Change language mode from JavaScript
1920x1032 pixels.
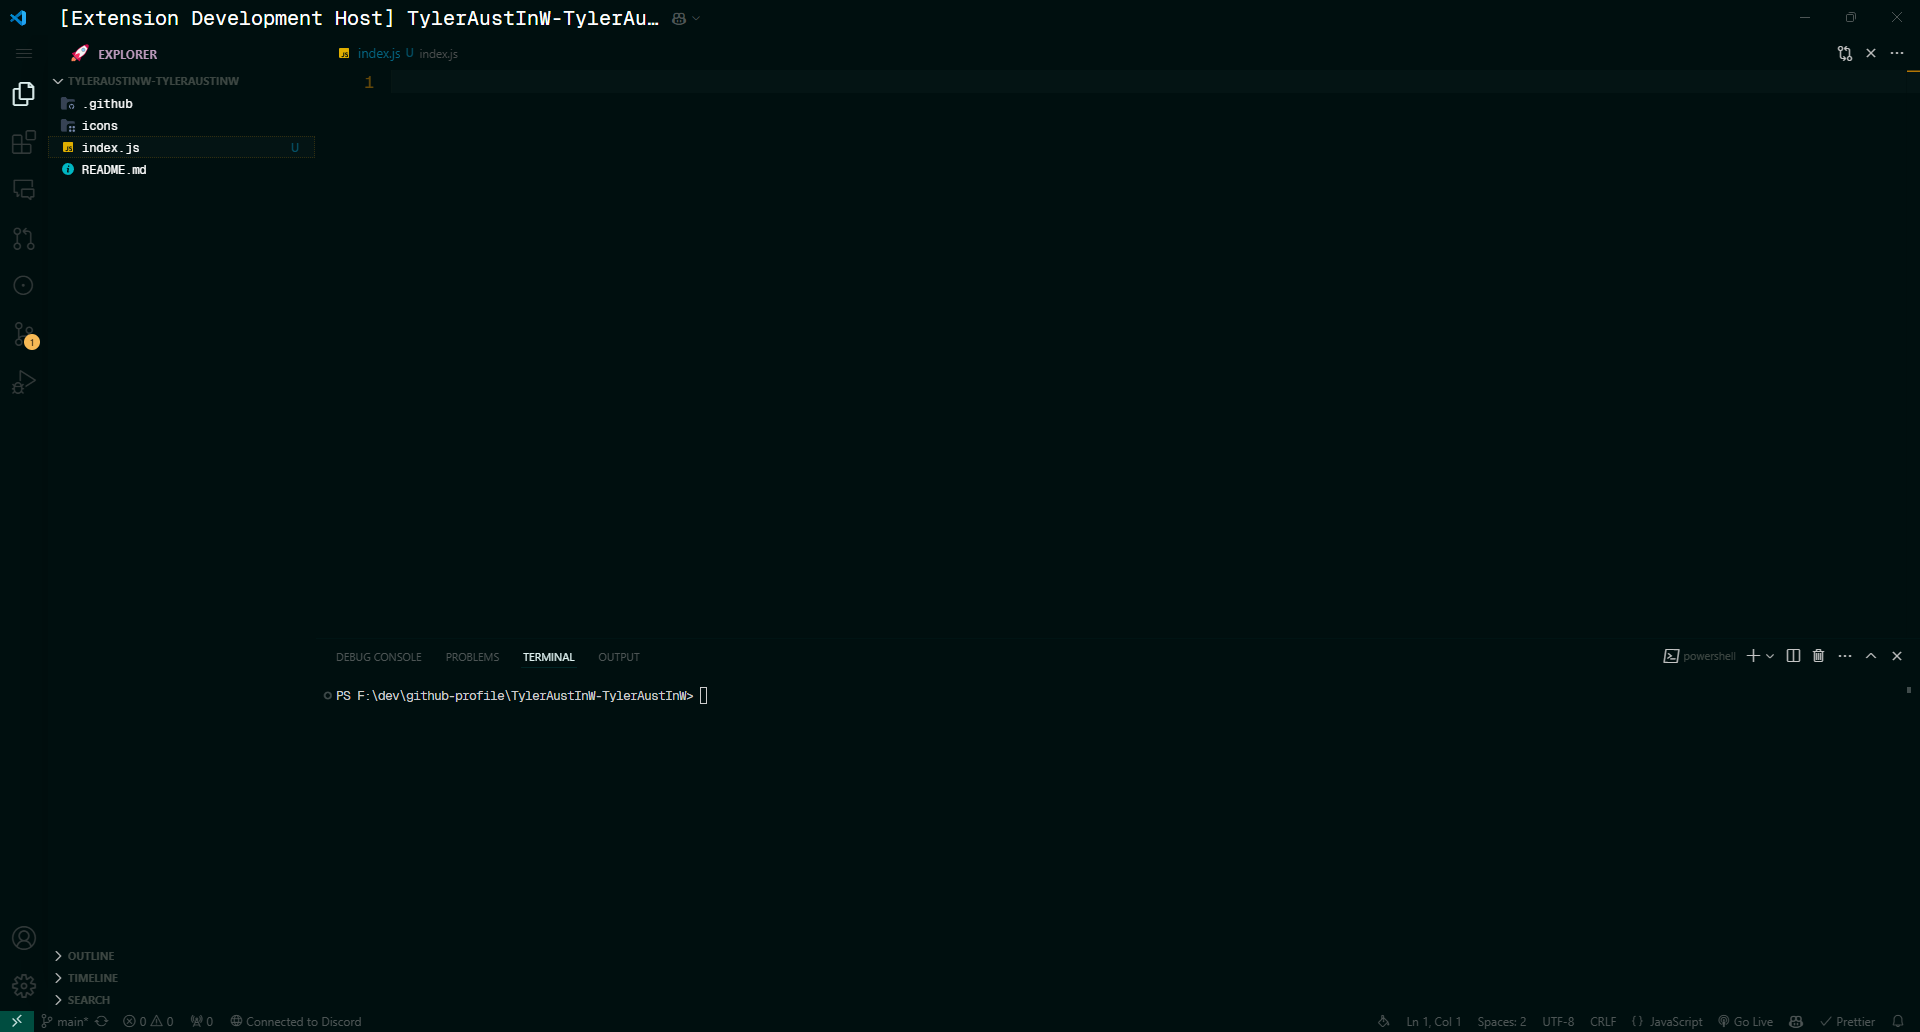1676,1021
